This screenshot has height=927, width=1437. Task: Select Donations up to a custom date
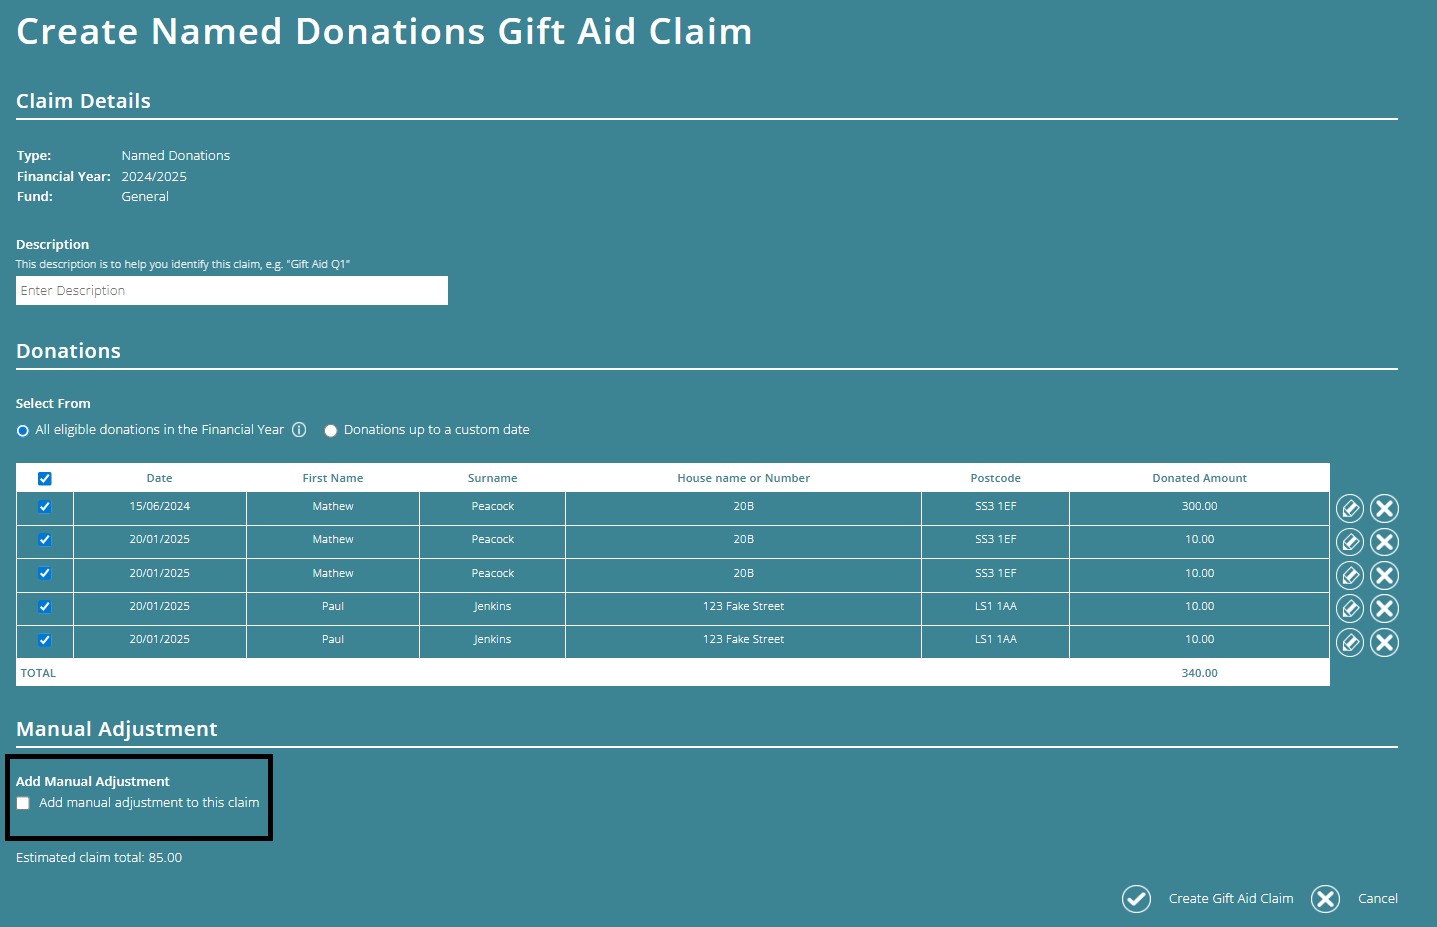tap(330, 429)
